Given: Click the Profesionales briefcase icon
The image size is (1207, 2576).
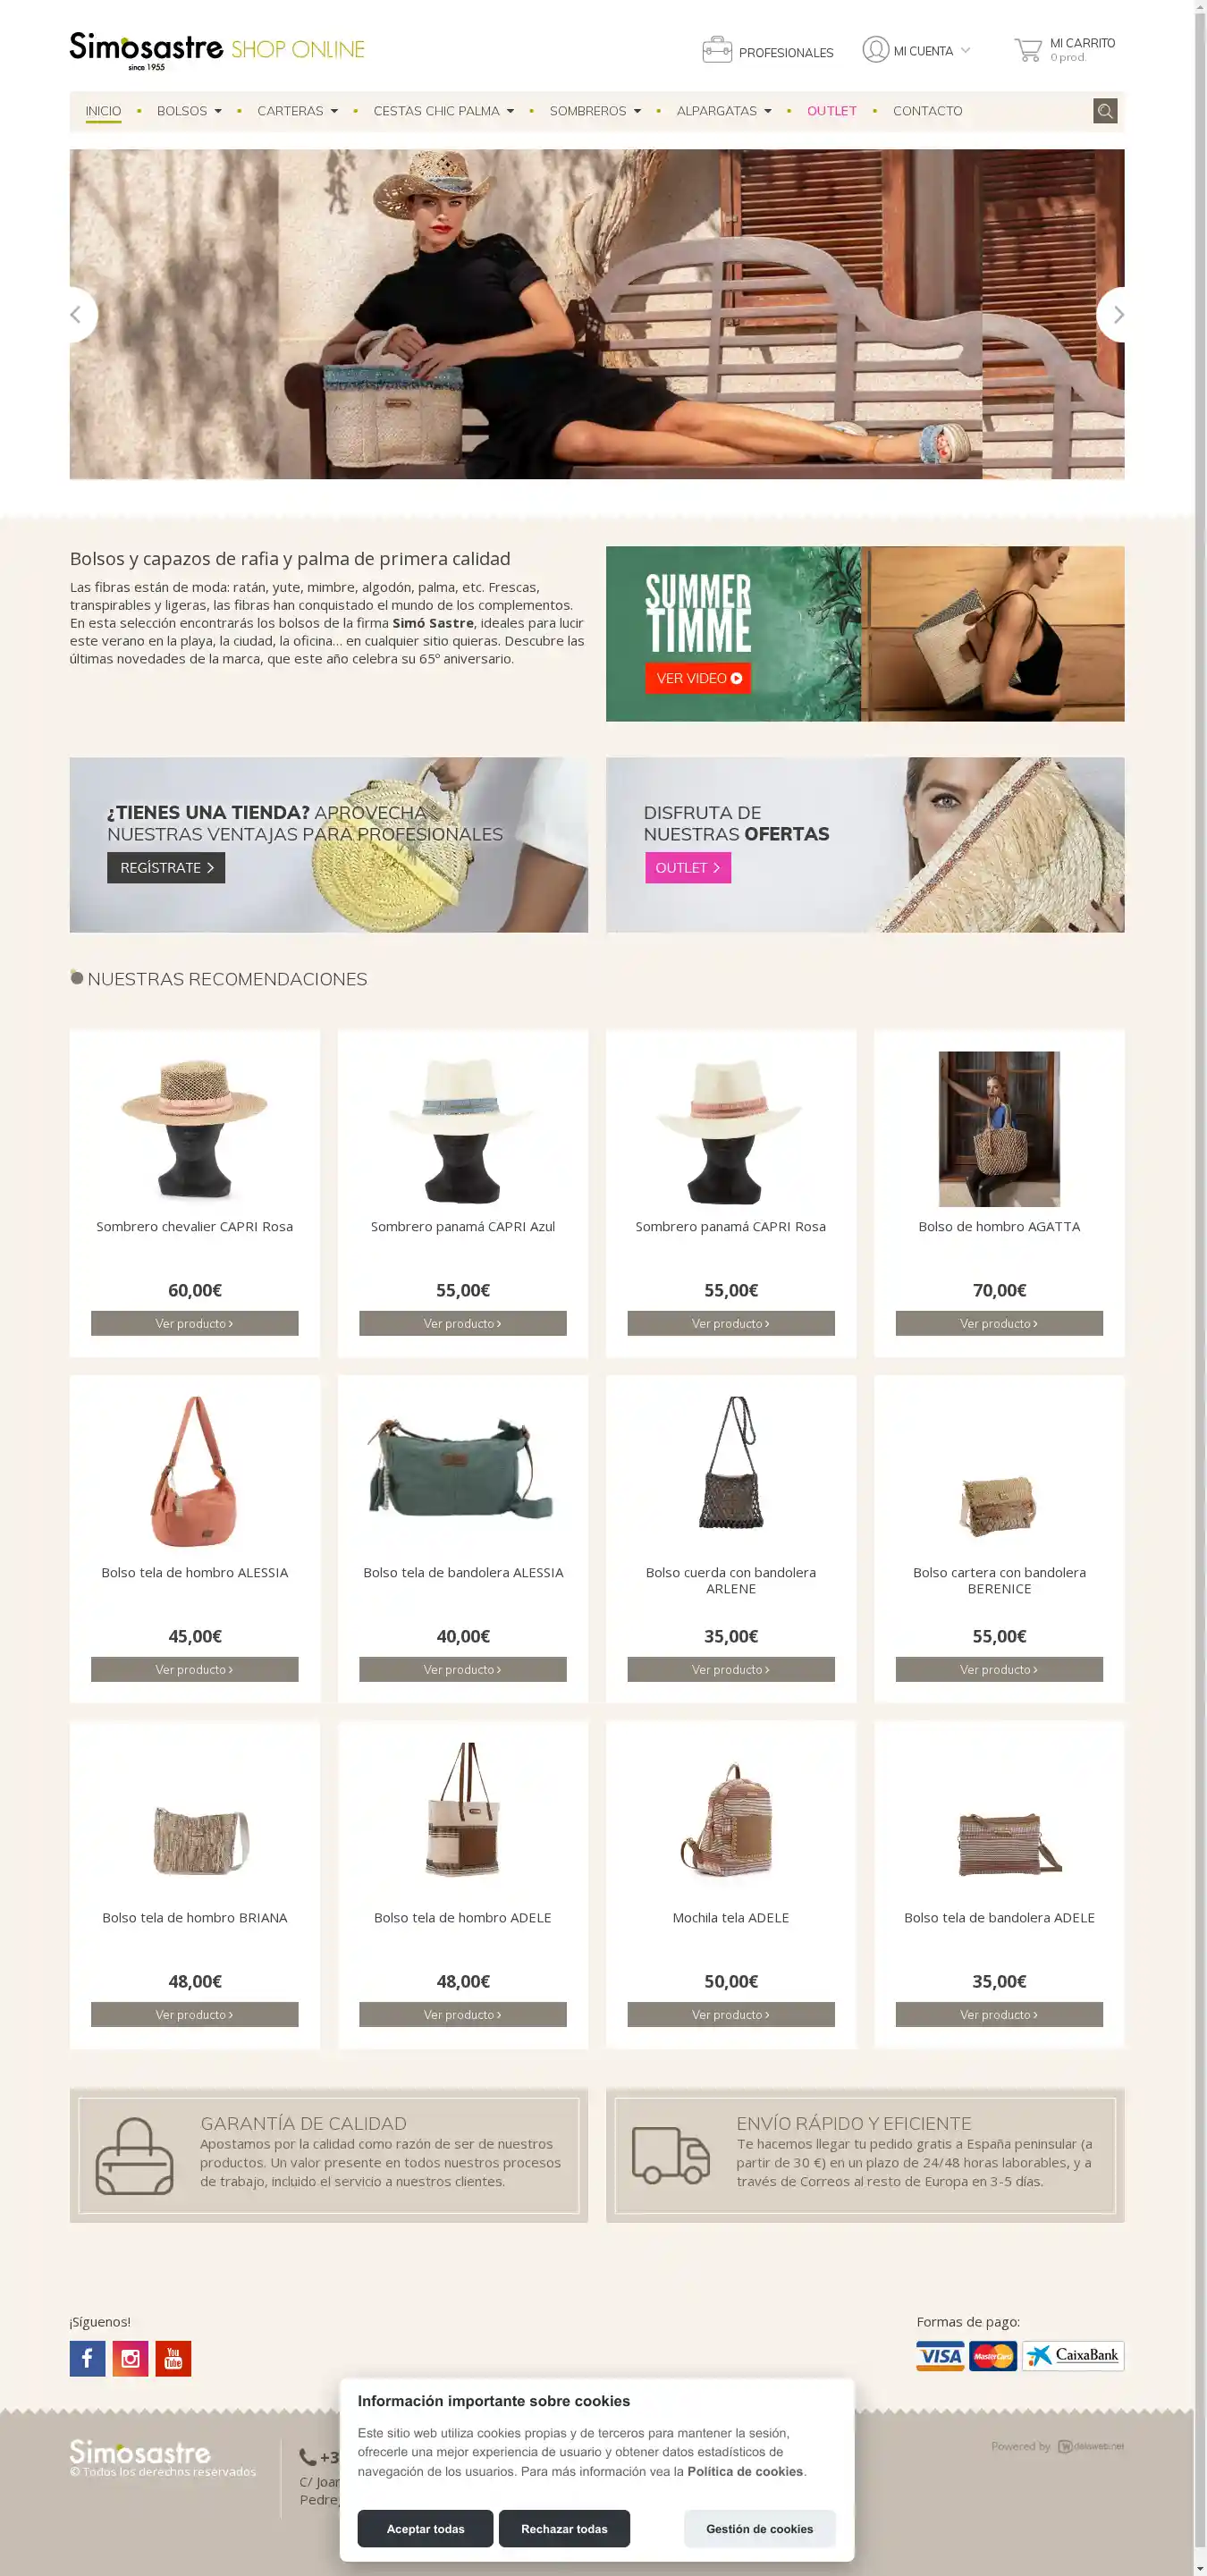Looking at the screenshot, I should [x=717, y=50].
